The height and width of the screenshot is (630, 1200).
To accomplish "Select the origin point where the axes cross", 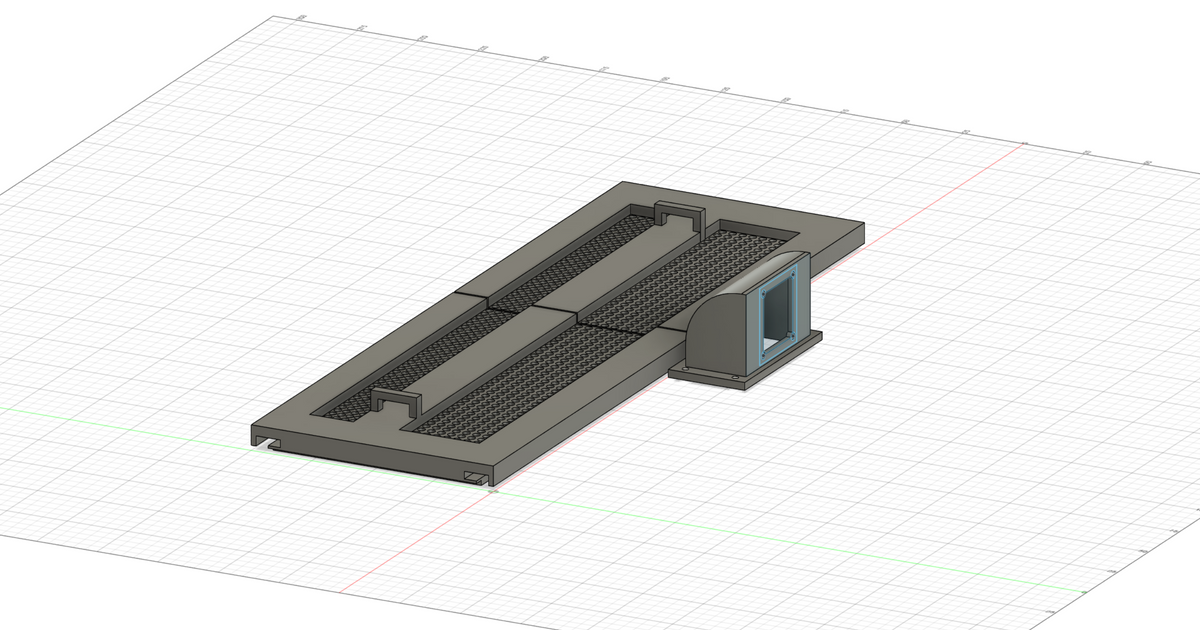I will coord(491,489).
